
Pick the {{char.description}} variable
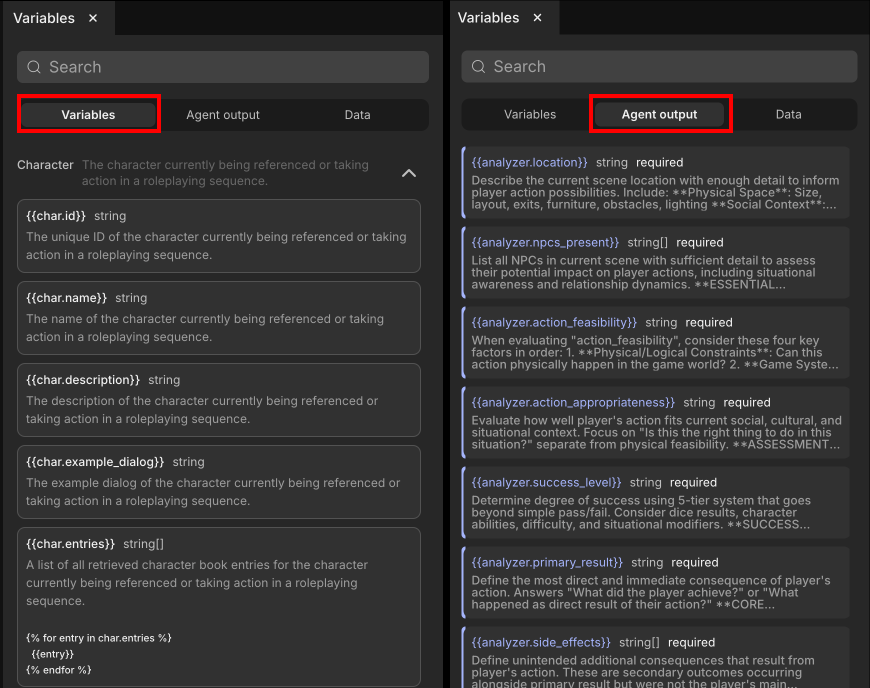218,400
